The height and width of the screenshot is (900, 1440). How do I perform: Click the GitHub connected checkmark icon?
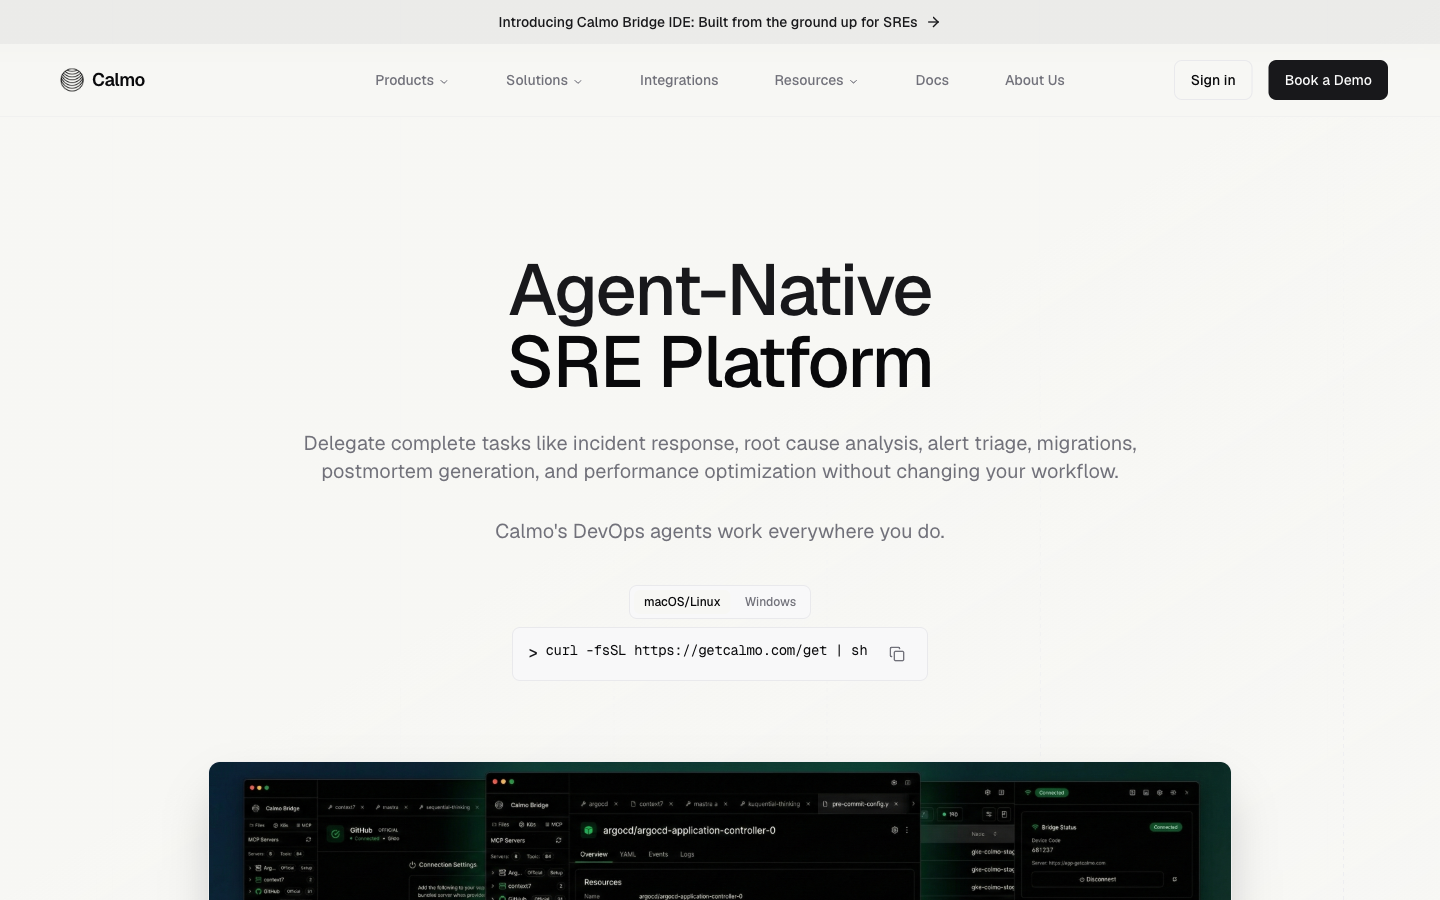pos(336,833)
